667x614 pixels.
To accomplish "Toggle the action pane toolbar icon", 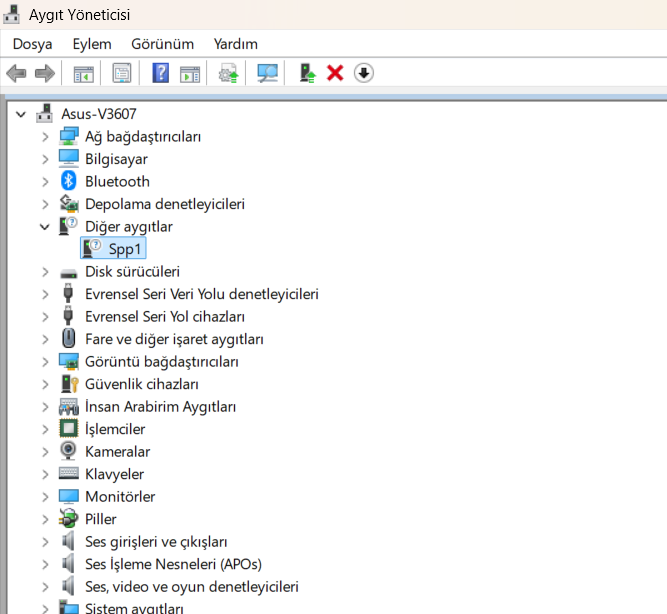I will [x=190, y=73].
